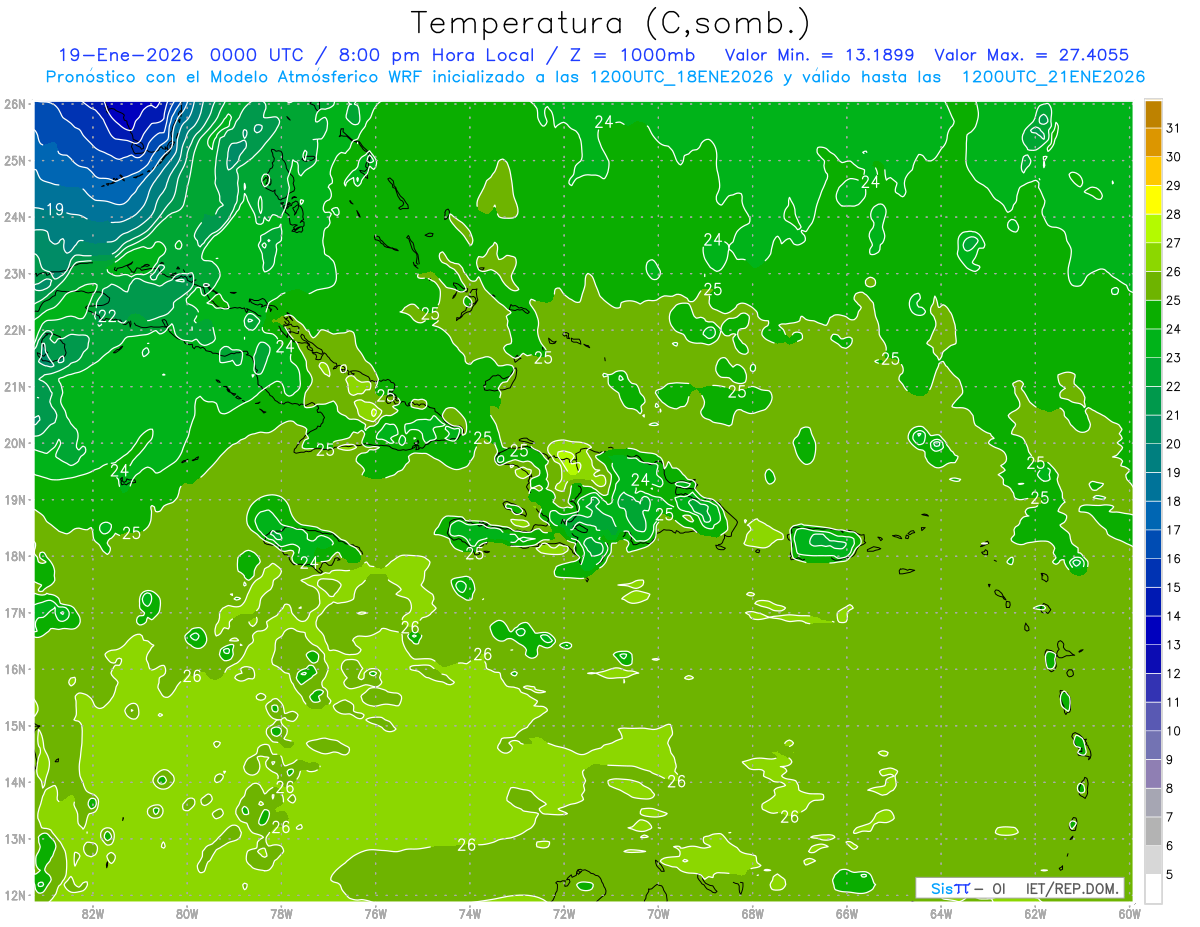Click the '14' label on the color scale
Image resolution: width=1200 pixels, height=927 pixels.
click(x=1173, y=615)
